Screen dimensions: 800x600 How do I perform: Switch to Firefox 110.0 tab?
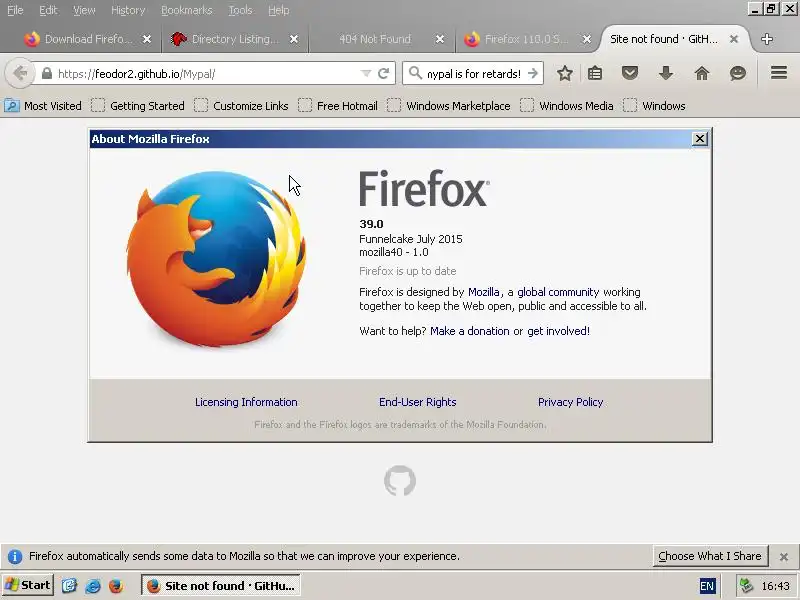520,39
